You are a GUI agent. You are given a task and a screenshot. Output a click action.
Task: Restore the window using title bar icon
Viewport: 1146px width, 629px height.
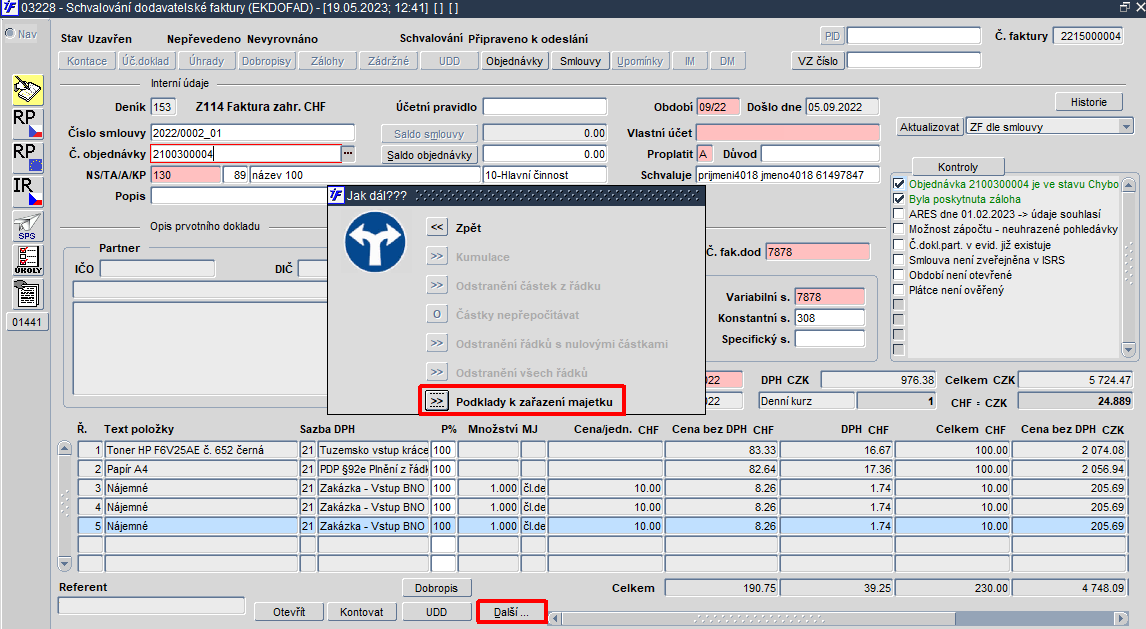[1125, 7]
